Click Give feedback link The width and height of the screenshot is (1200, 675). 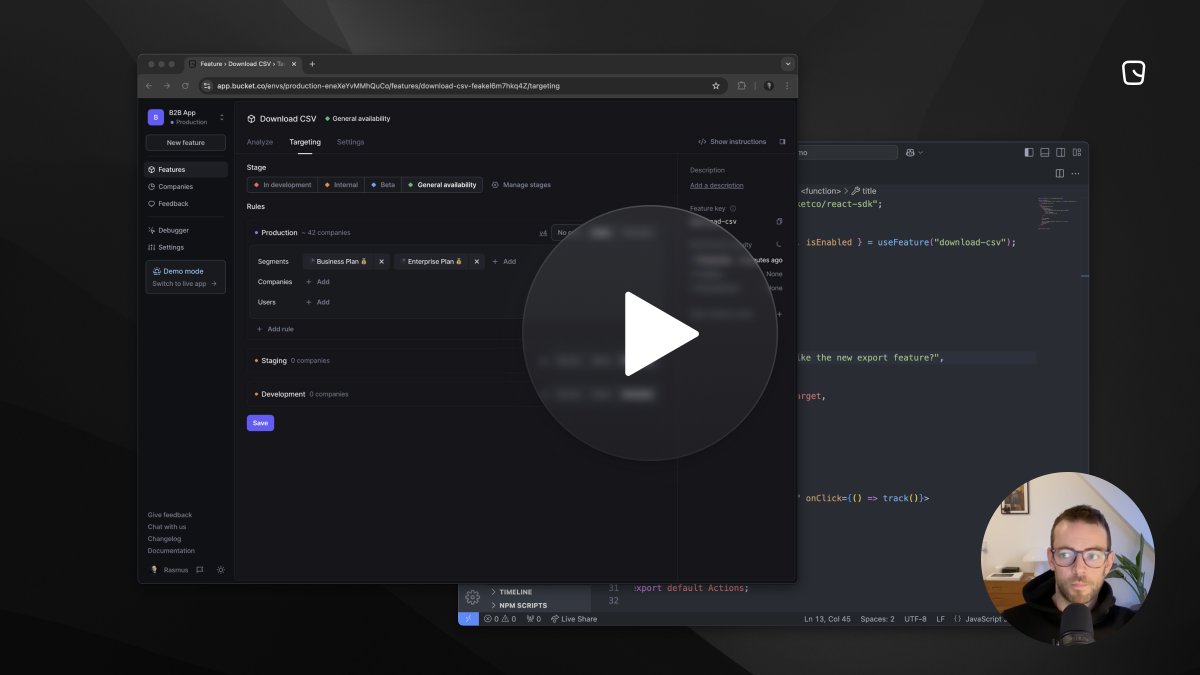[x=170, y=515]
